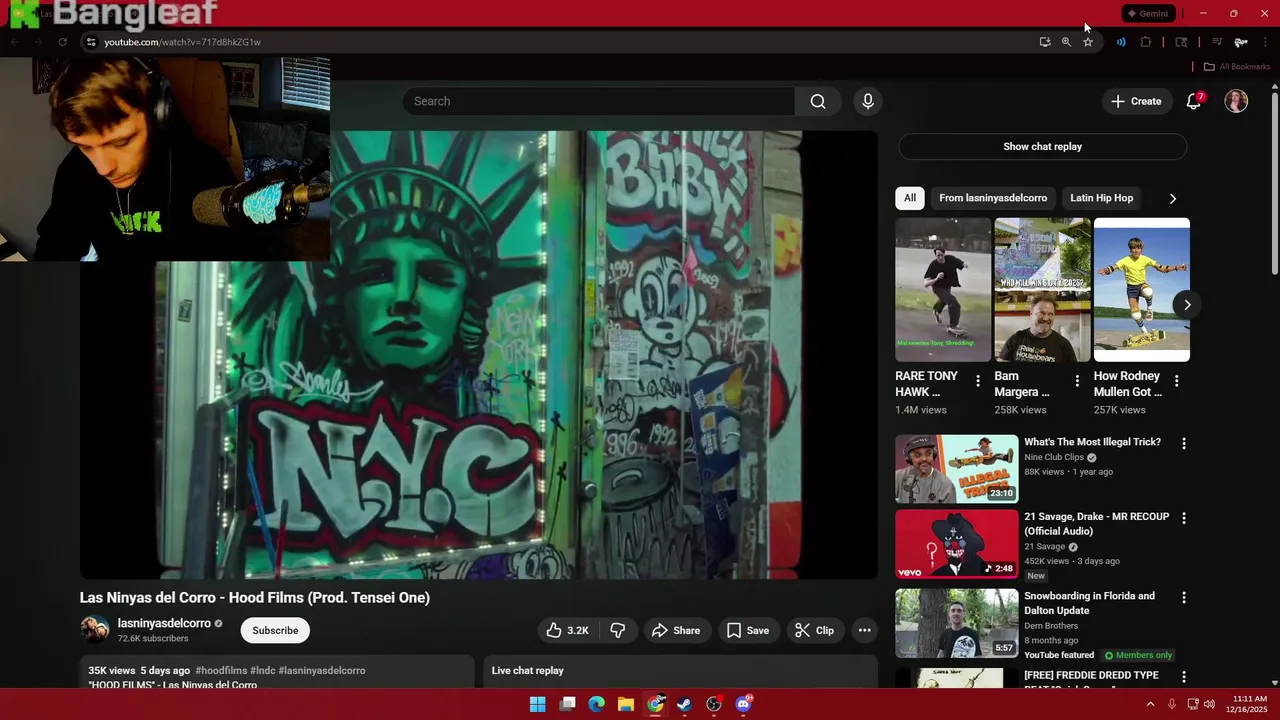Click the #lasninyasdelcorro hashtag
This screenshot has height=720, width=1280.
click(x=322, y=670)
